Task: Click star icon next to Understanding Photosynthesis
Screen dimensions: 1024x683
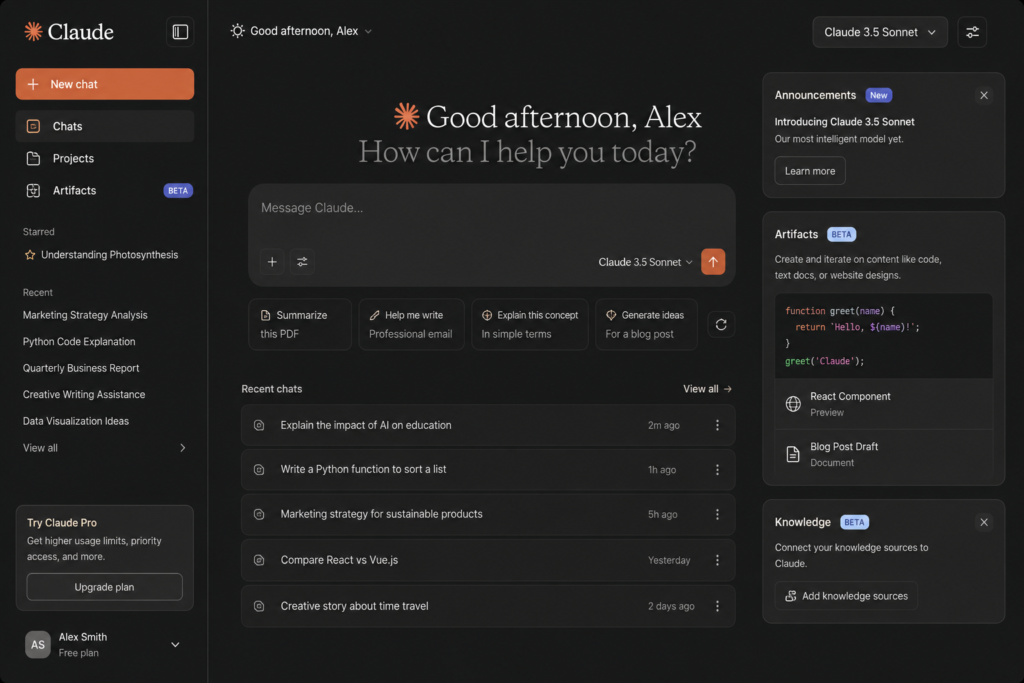Action: [x=30, y=255]
